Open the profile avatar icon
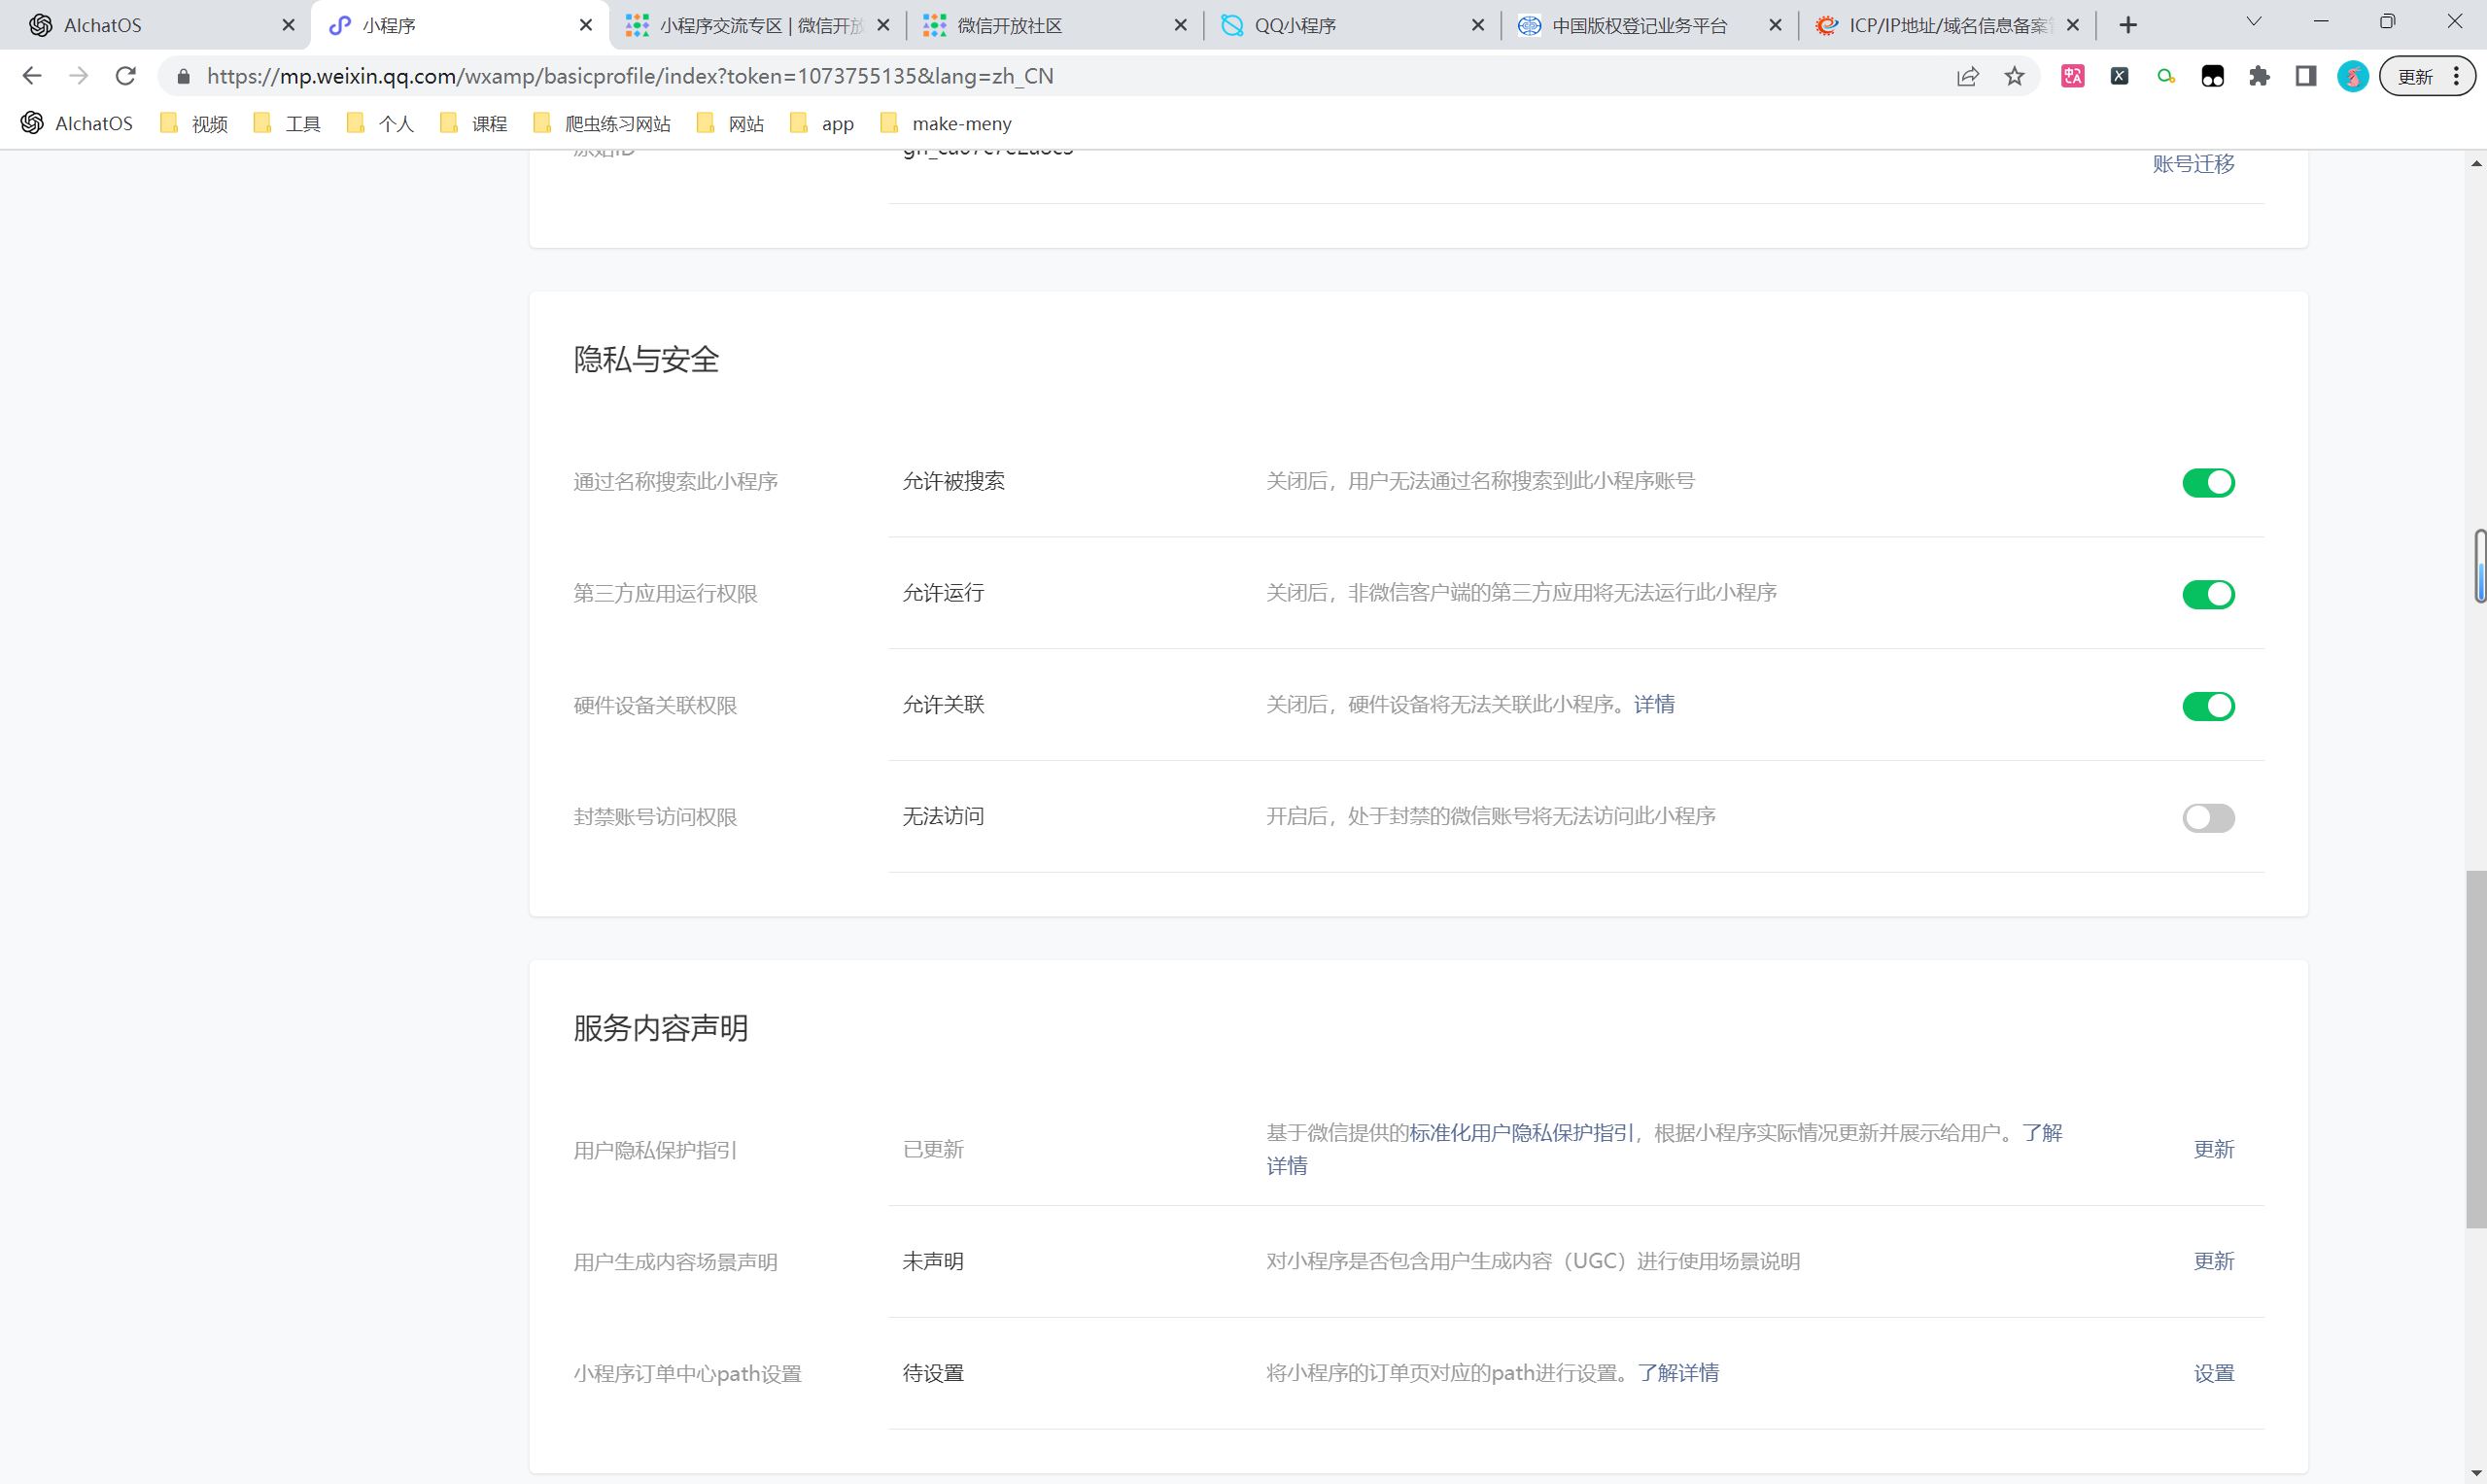 2352,76
